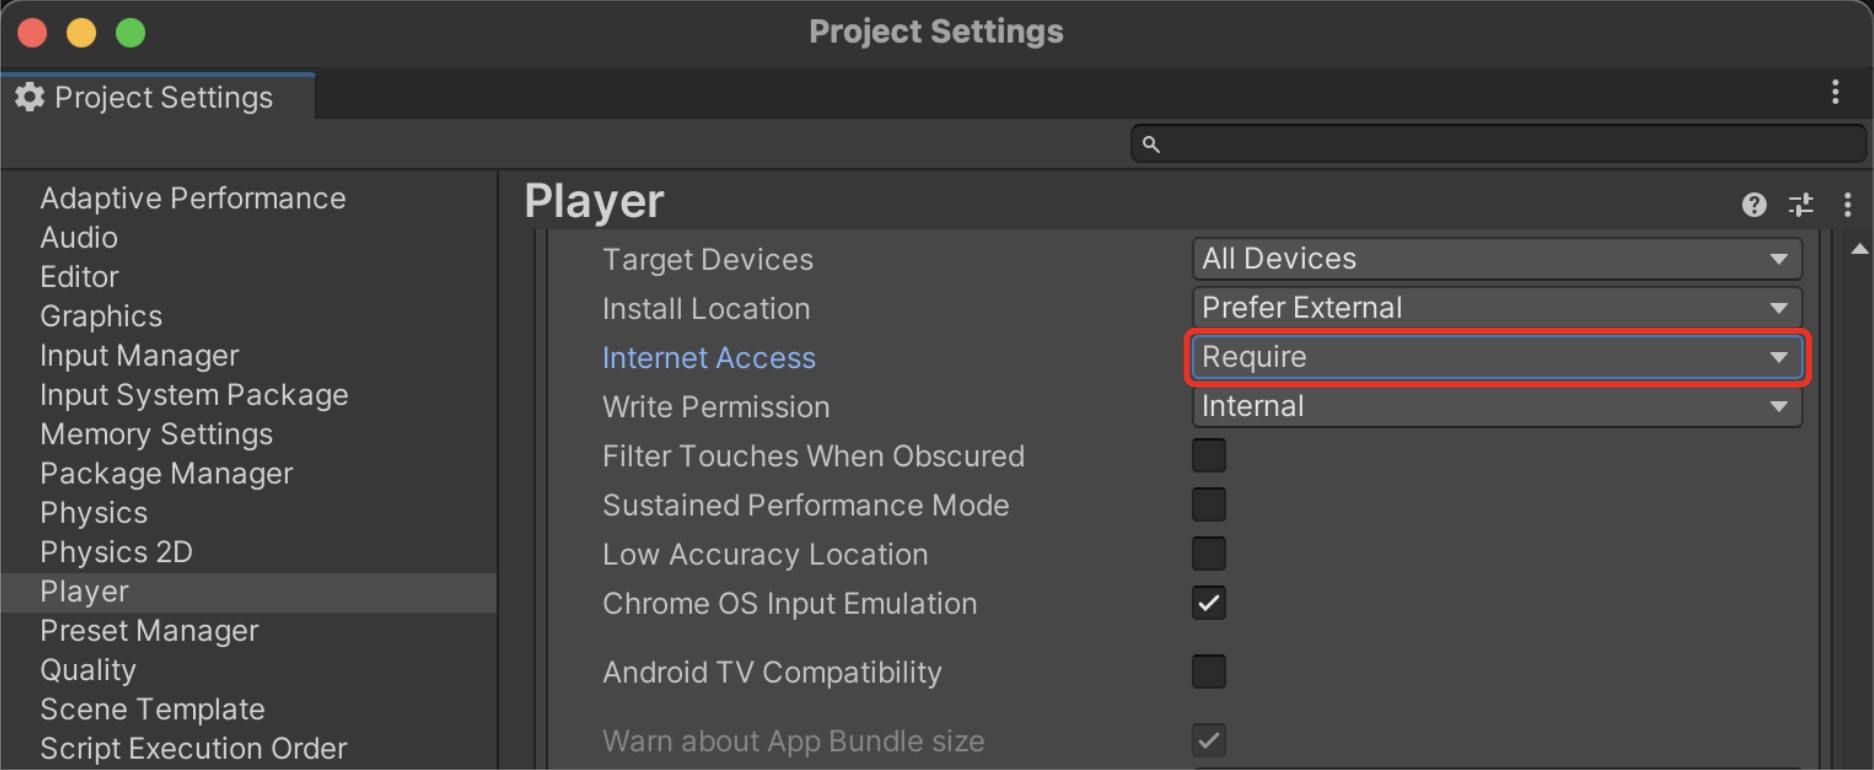Click the settings search field
Image resolution: width=1874 pixels, height=770 pixels.
pyautogui.click(x=1498, y=144)
